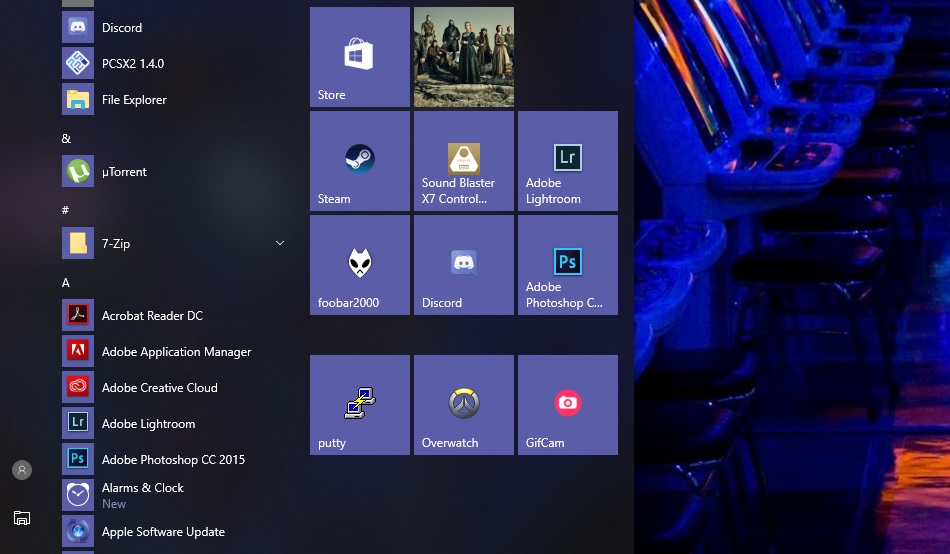Open the Discord tile
The width and height of the screenshot is (950, 554).
point(464,265)
